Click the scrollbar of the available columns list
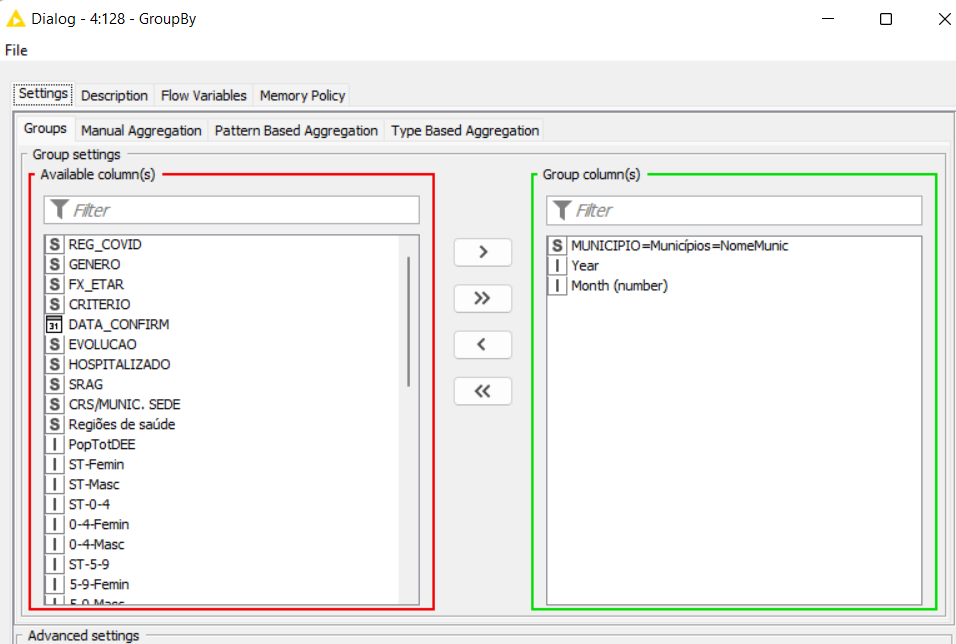 pyautogui.click(x=409, y=320)
